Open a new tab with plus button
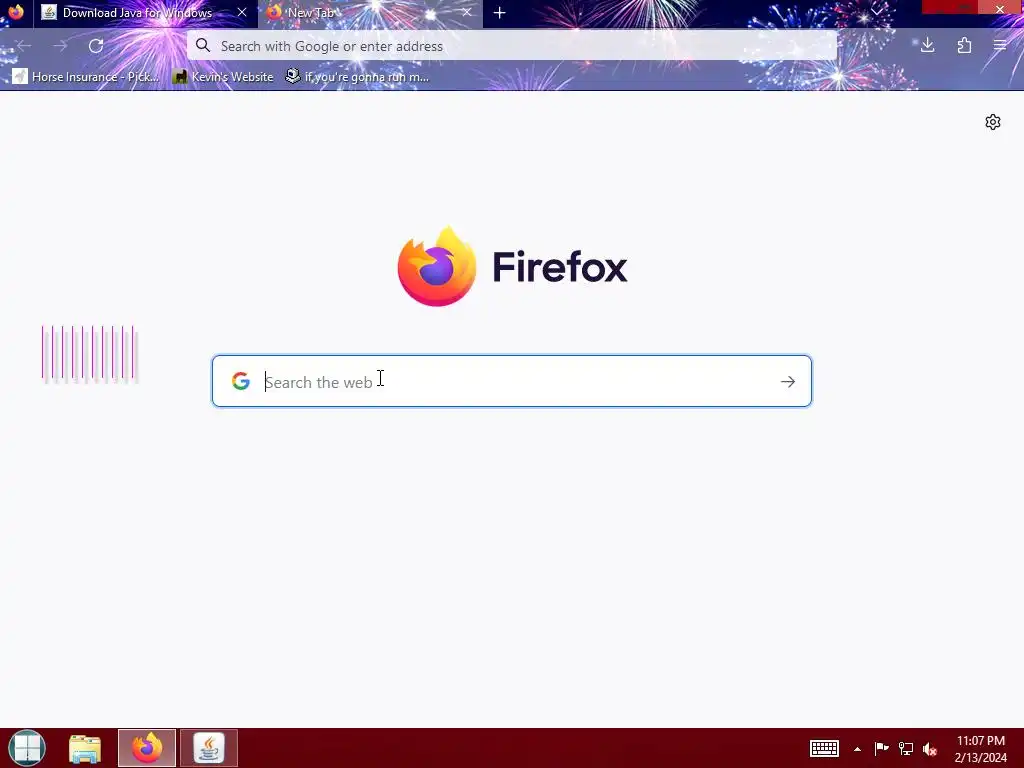The width and height of the screenshot is (1024, 768). click(x=500, y=12)
